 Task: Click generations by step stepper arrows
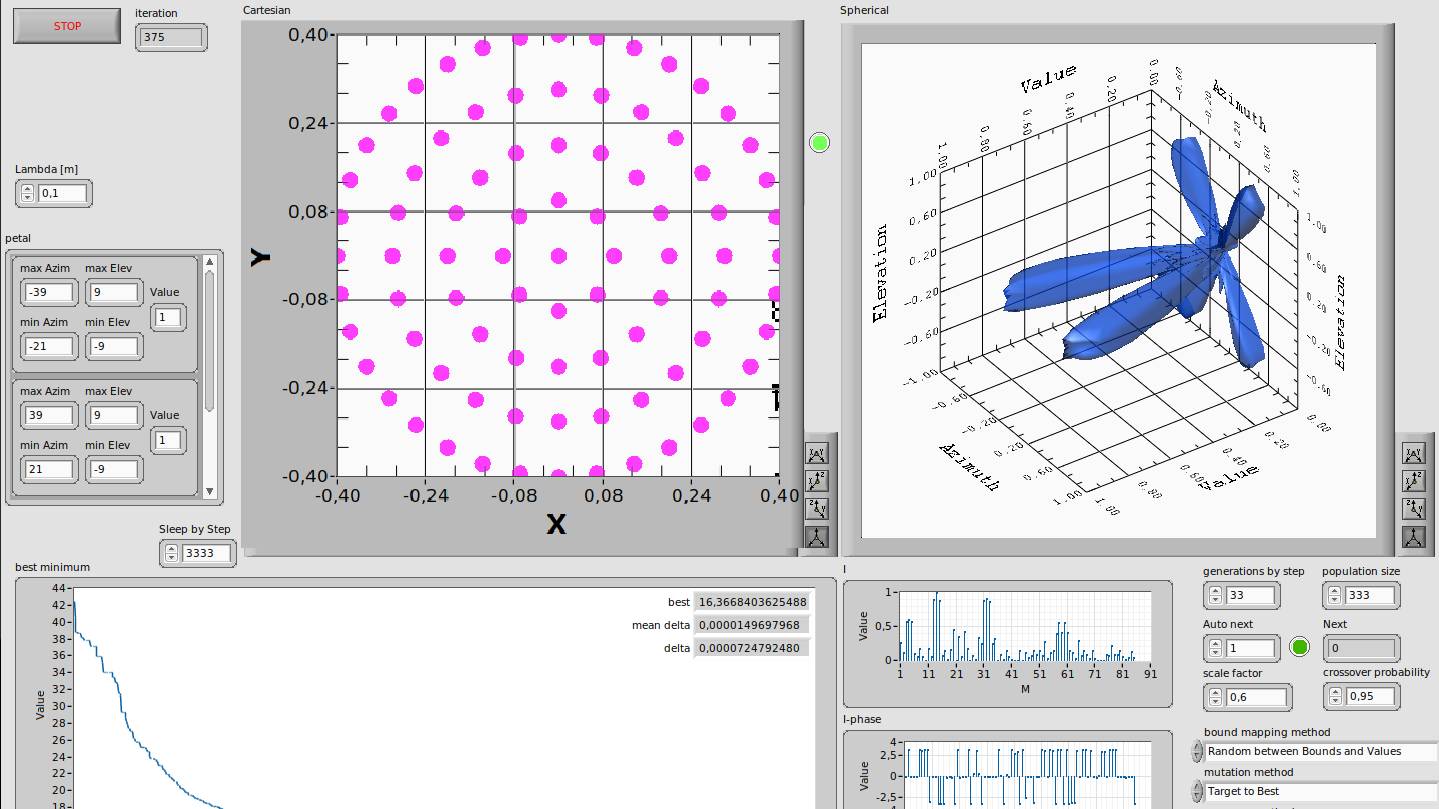1214,595
